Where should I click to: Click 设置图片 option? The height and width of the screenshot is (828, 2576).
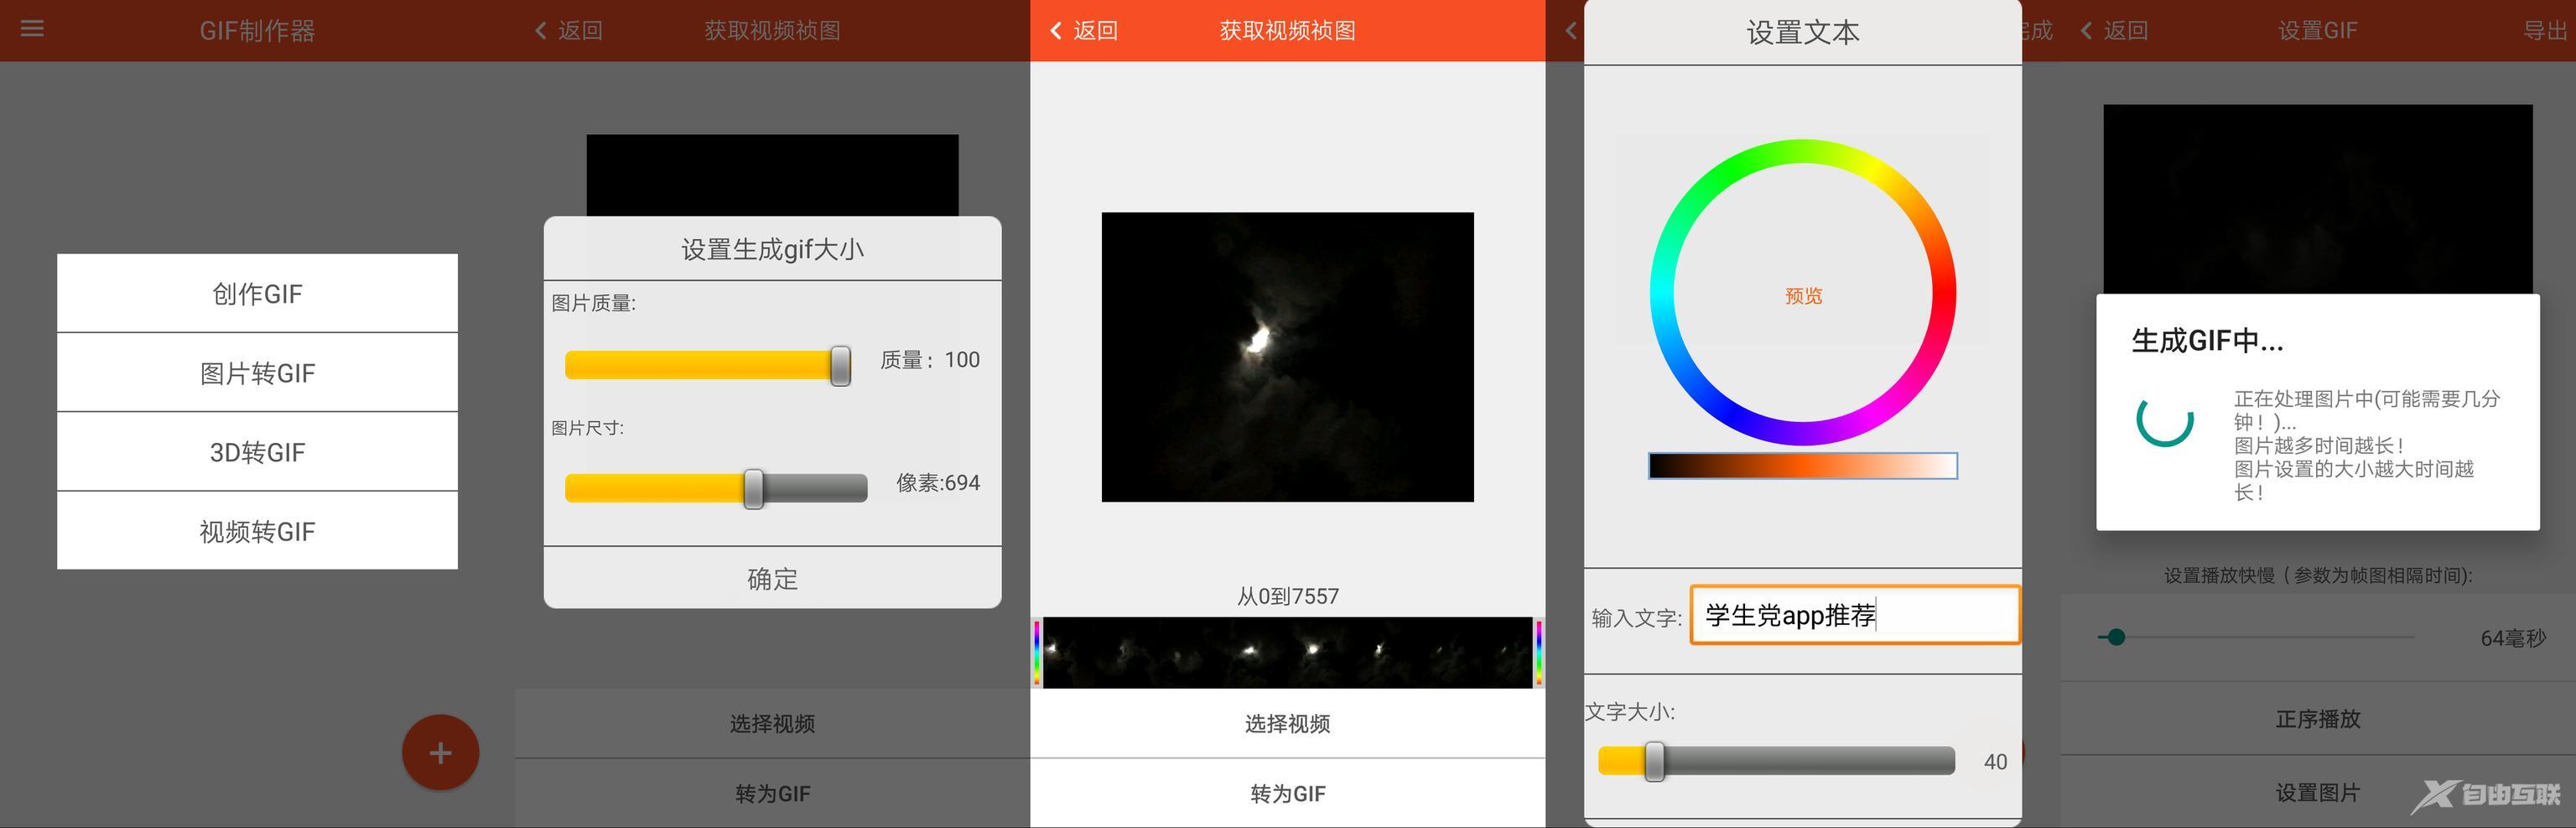click(x=2317, y=792)
